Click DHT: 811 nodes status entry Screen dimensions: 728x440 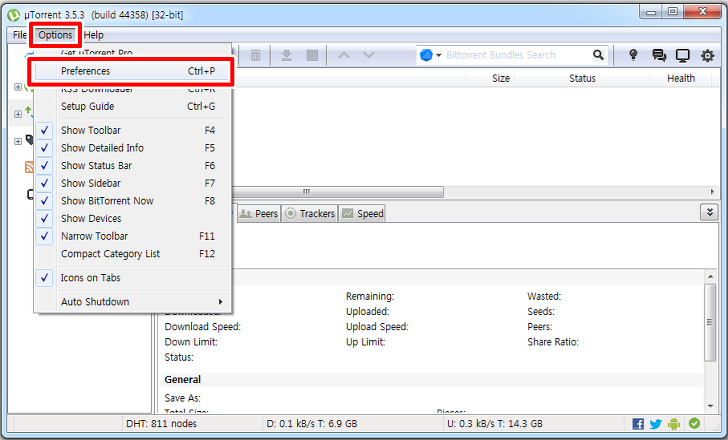(x=161, y=424)
